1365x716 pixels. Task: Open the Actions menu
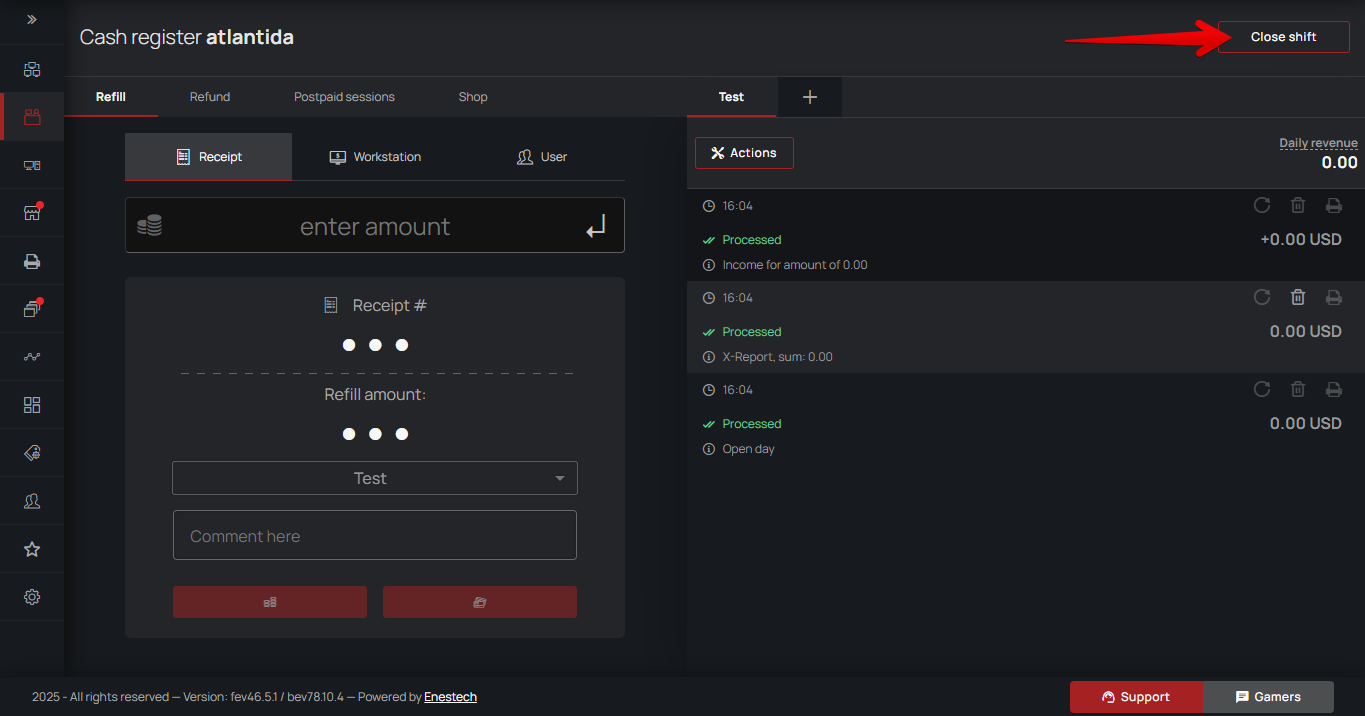click(x=744, y=153)
